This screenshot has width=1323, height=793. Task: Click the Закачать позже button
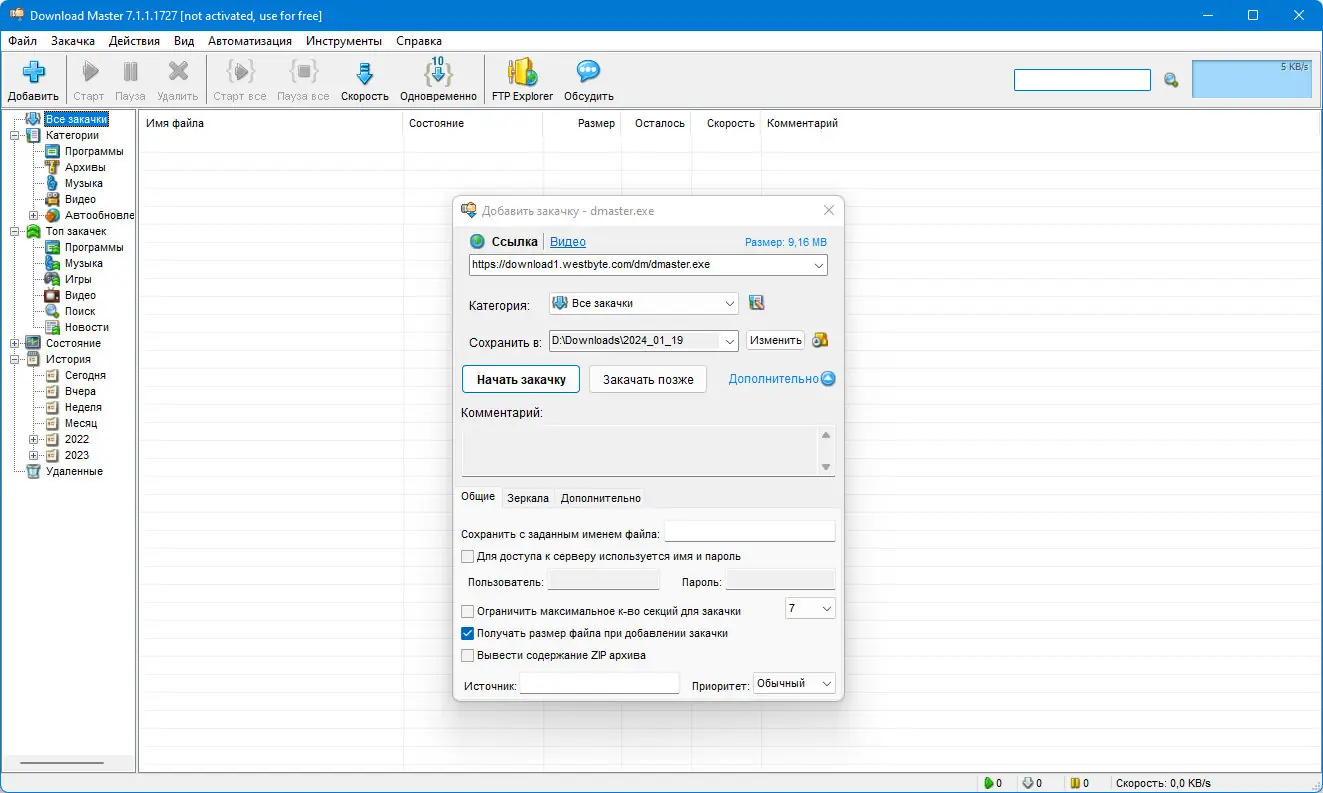coord(648,379)
